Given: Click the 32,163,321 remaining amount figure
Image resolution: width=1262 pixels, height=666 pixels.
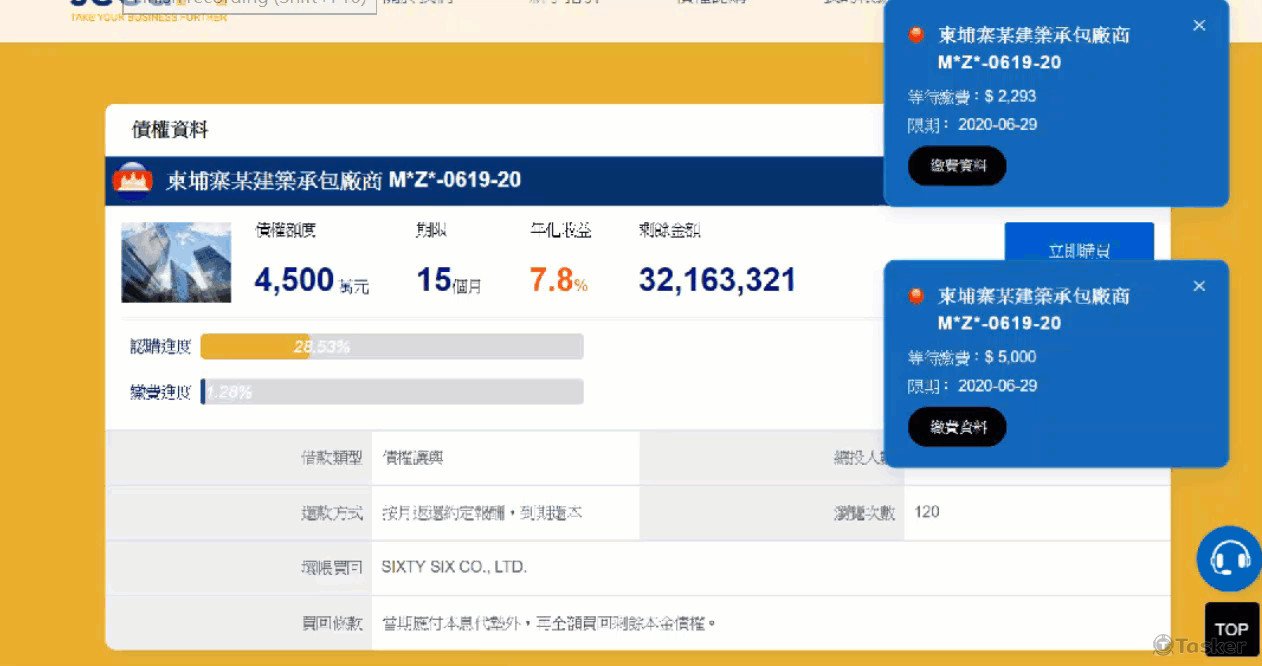Looking at the screenshot, I should pos(717,280).
